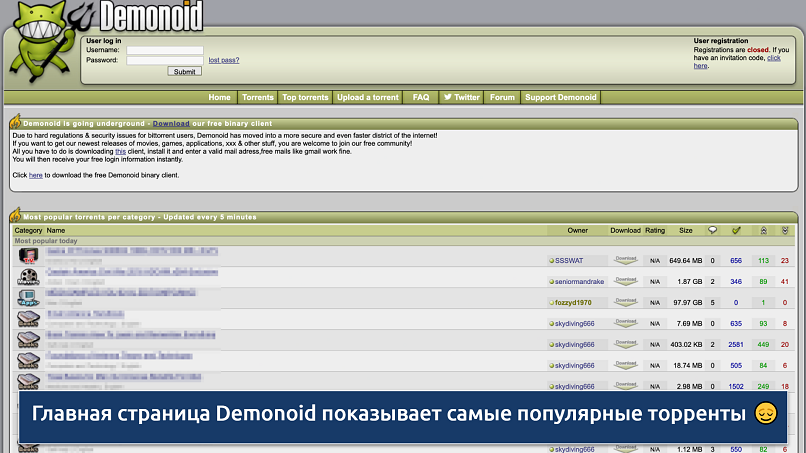The height and width of the screenshot is (453, 806).
Task: Open the Top torrents tab
Action: [305, 97]
